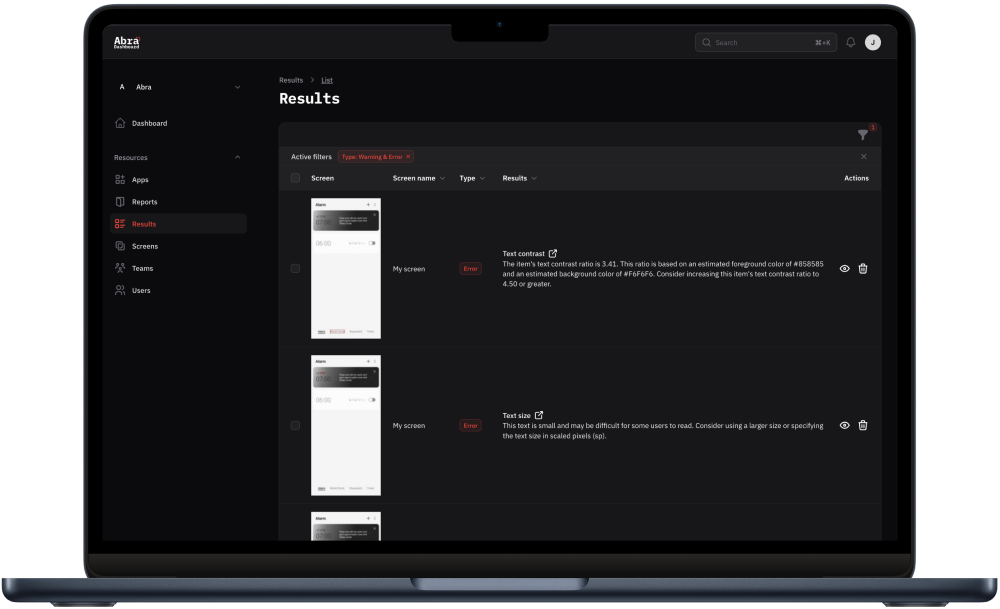Image resolution: width=1000 pixels, height=609 pixels.
Task: Open the notifications bell
Action: pos(850,42)
